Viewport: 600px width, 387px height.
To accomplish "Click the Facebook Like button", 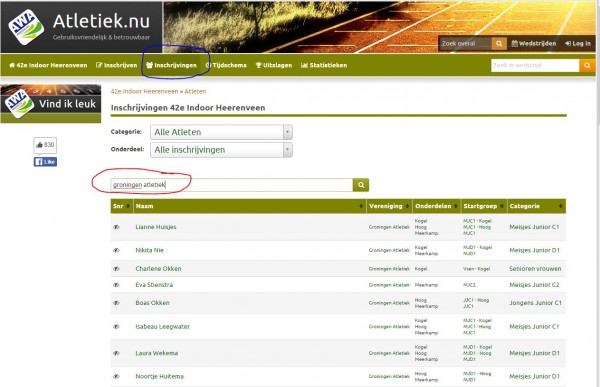I will 45,162.
